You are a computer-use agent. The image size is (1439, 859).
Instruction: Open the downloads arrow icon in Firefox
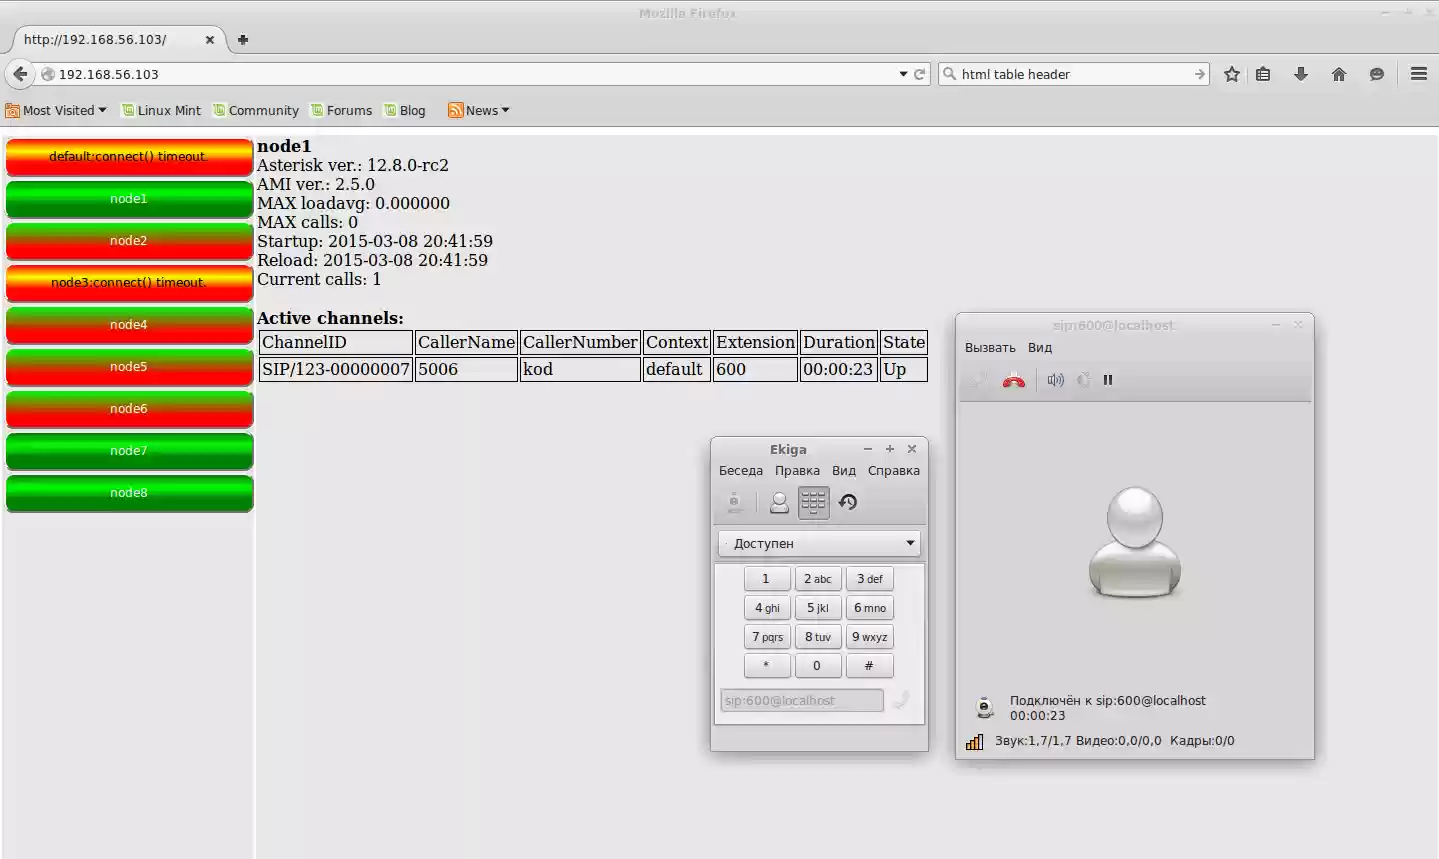pos(1302,74)
